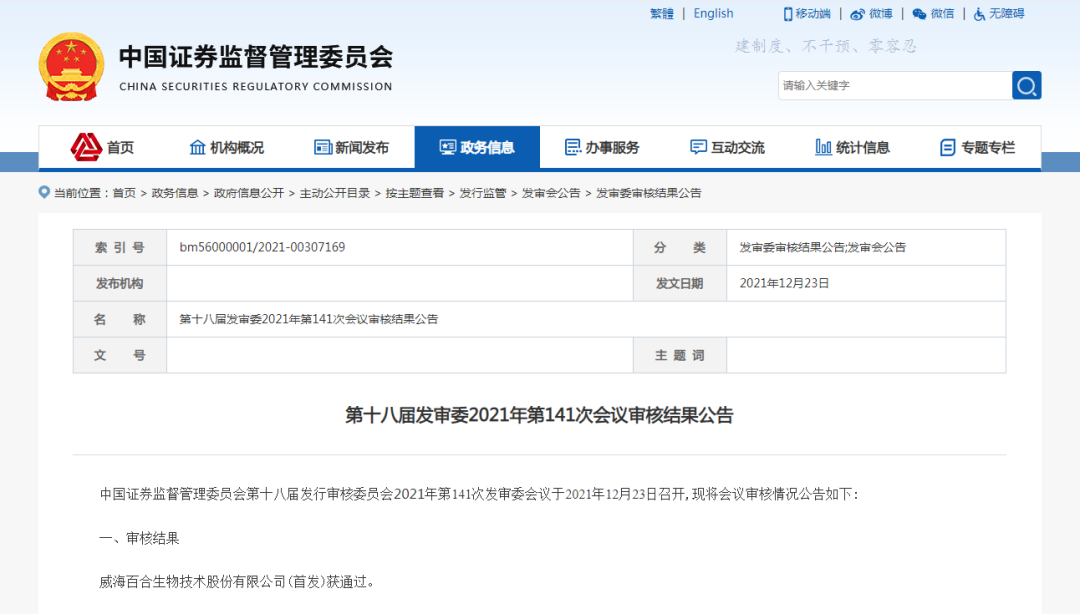
Task: Click the form icon beside 办事服务
Action: point(572,147)
